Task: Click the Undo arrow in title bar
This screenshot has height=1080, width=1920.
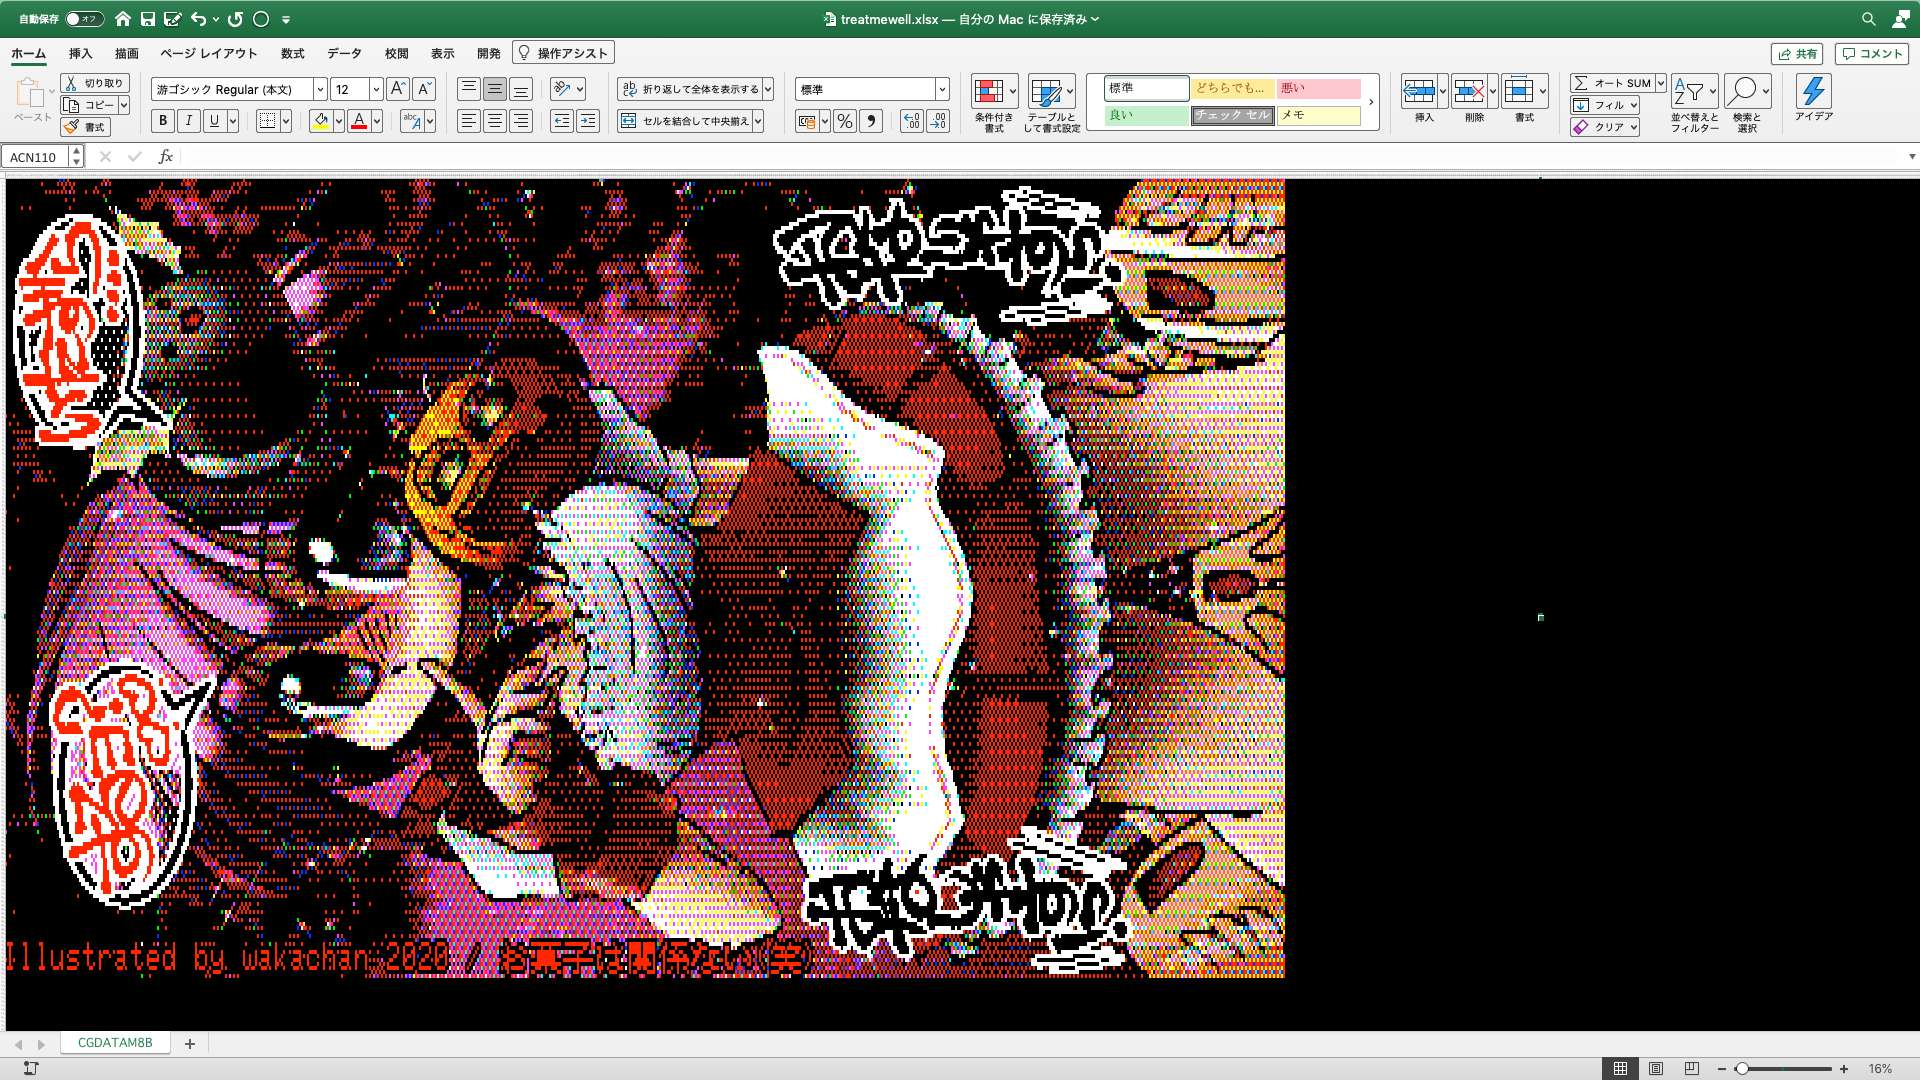Action: [x=198, y=19]
